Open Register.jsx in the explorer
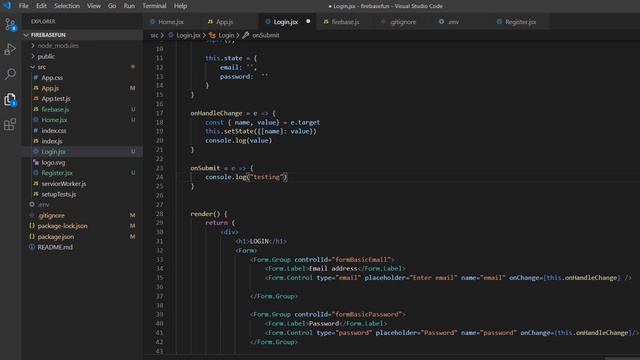This screenshot has width=640, height=360. (82, 173)
